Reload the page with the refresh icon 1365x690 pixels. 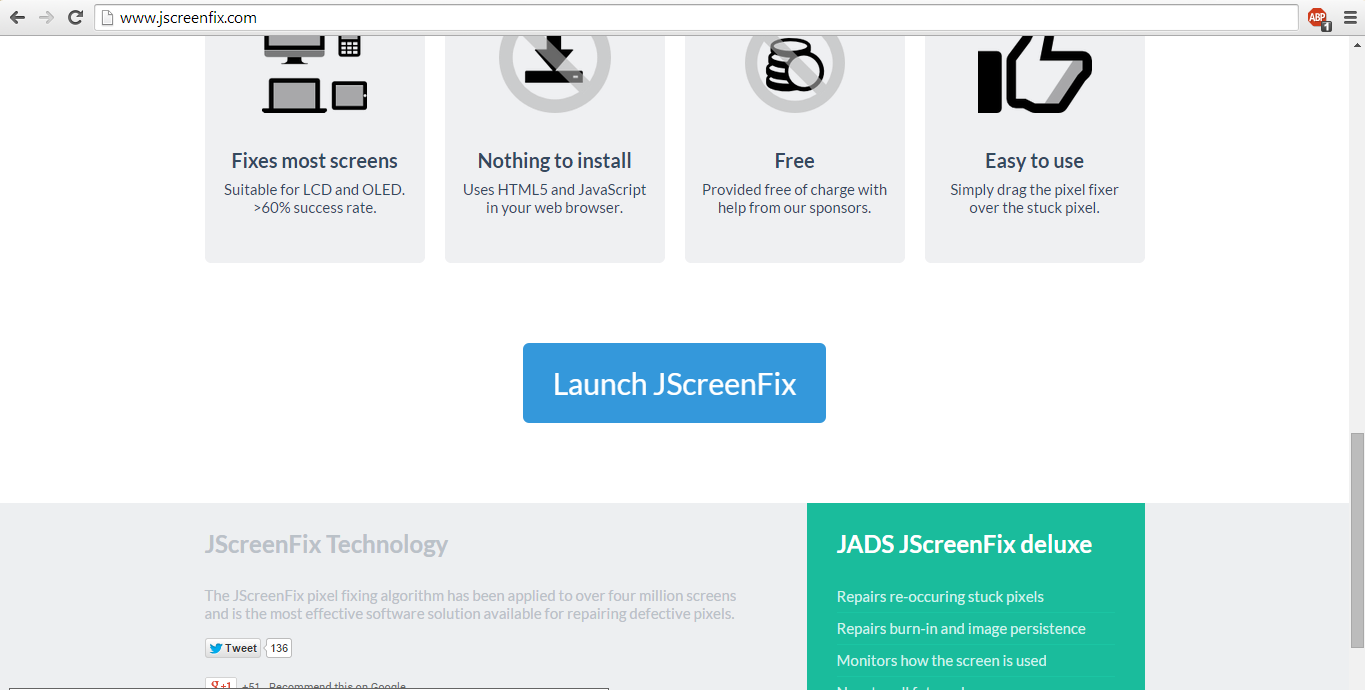click(x=75, y=17)
